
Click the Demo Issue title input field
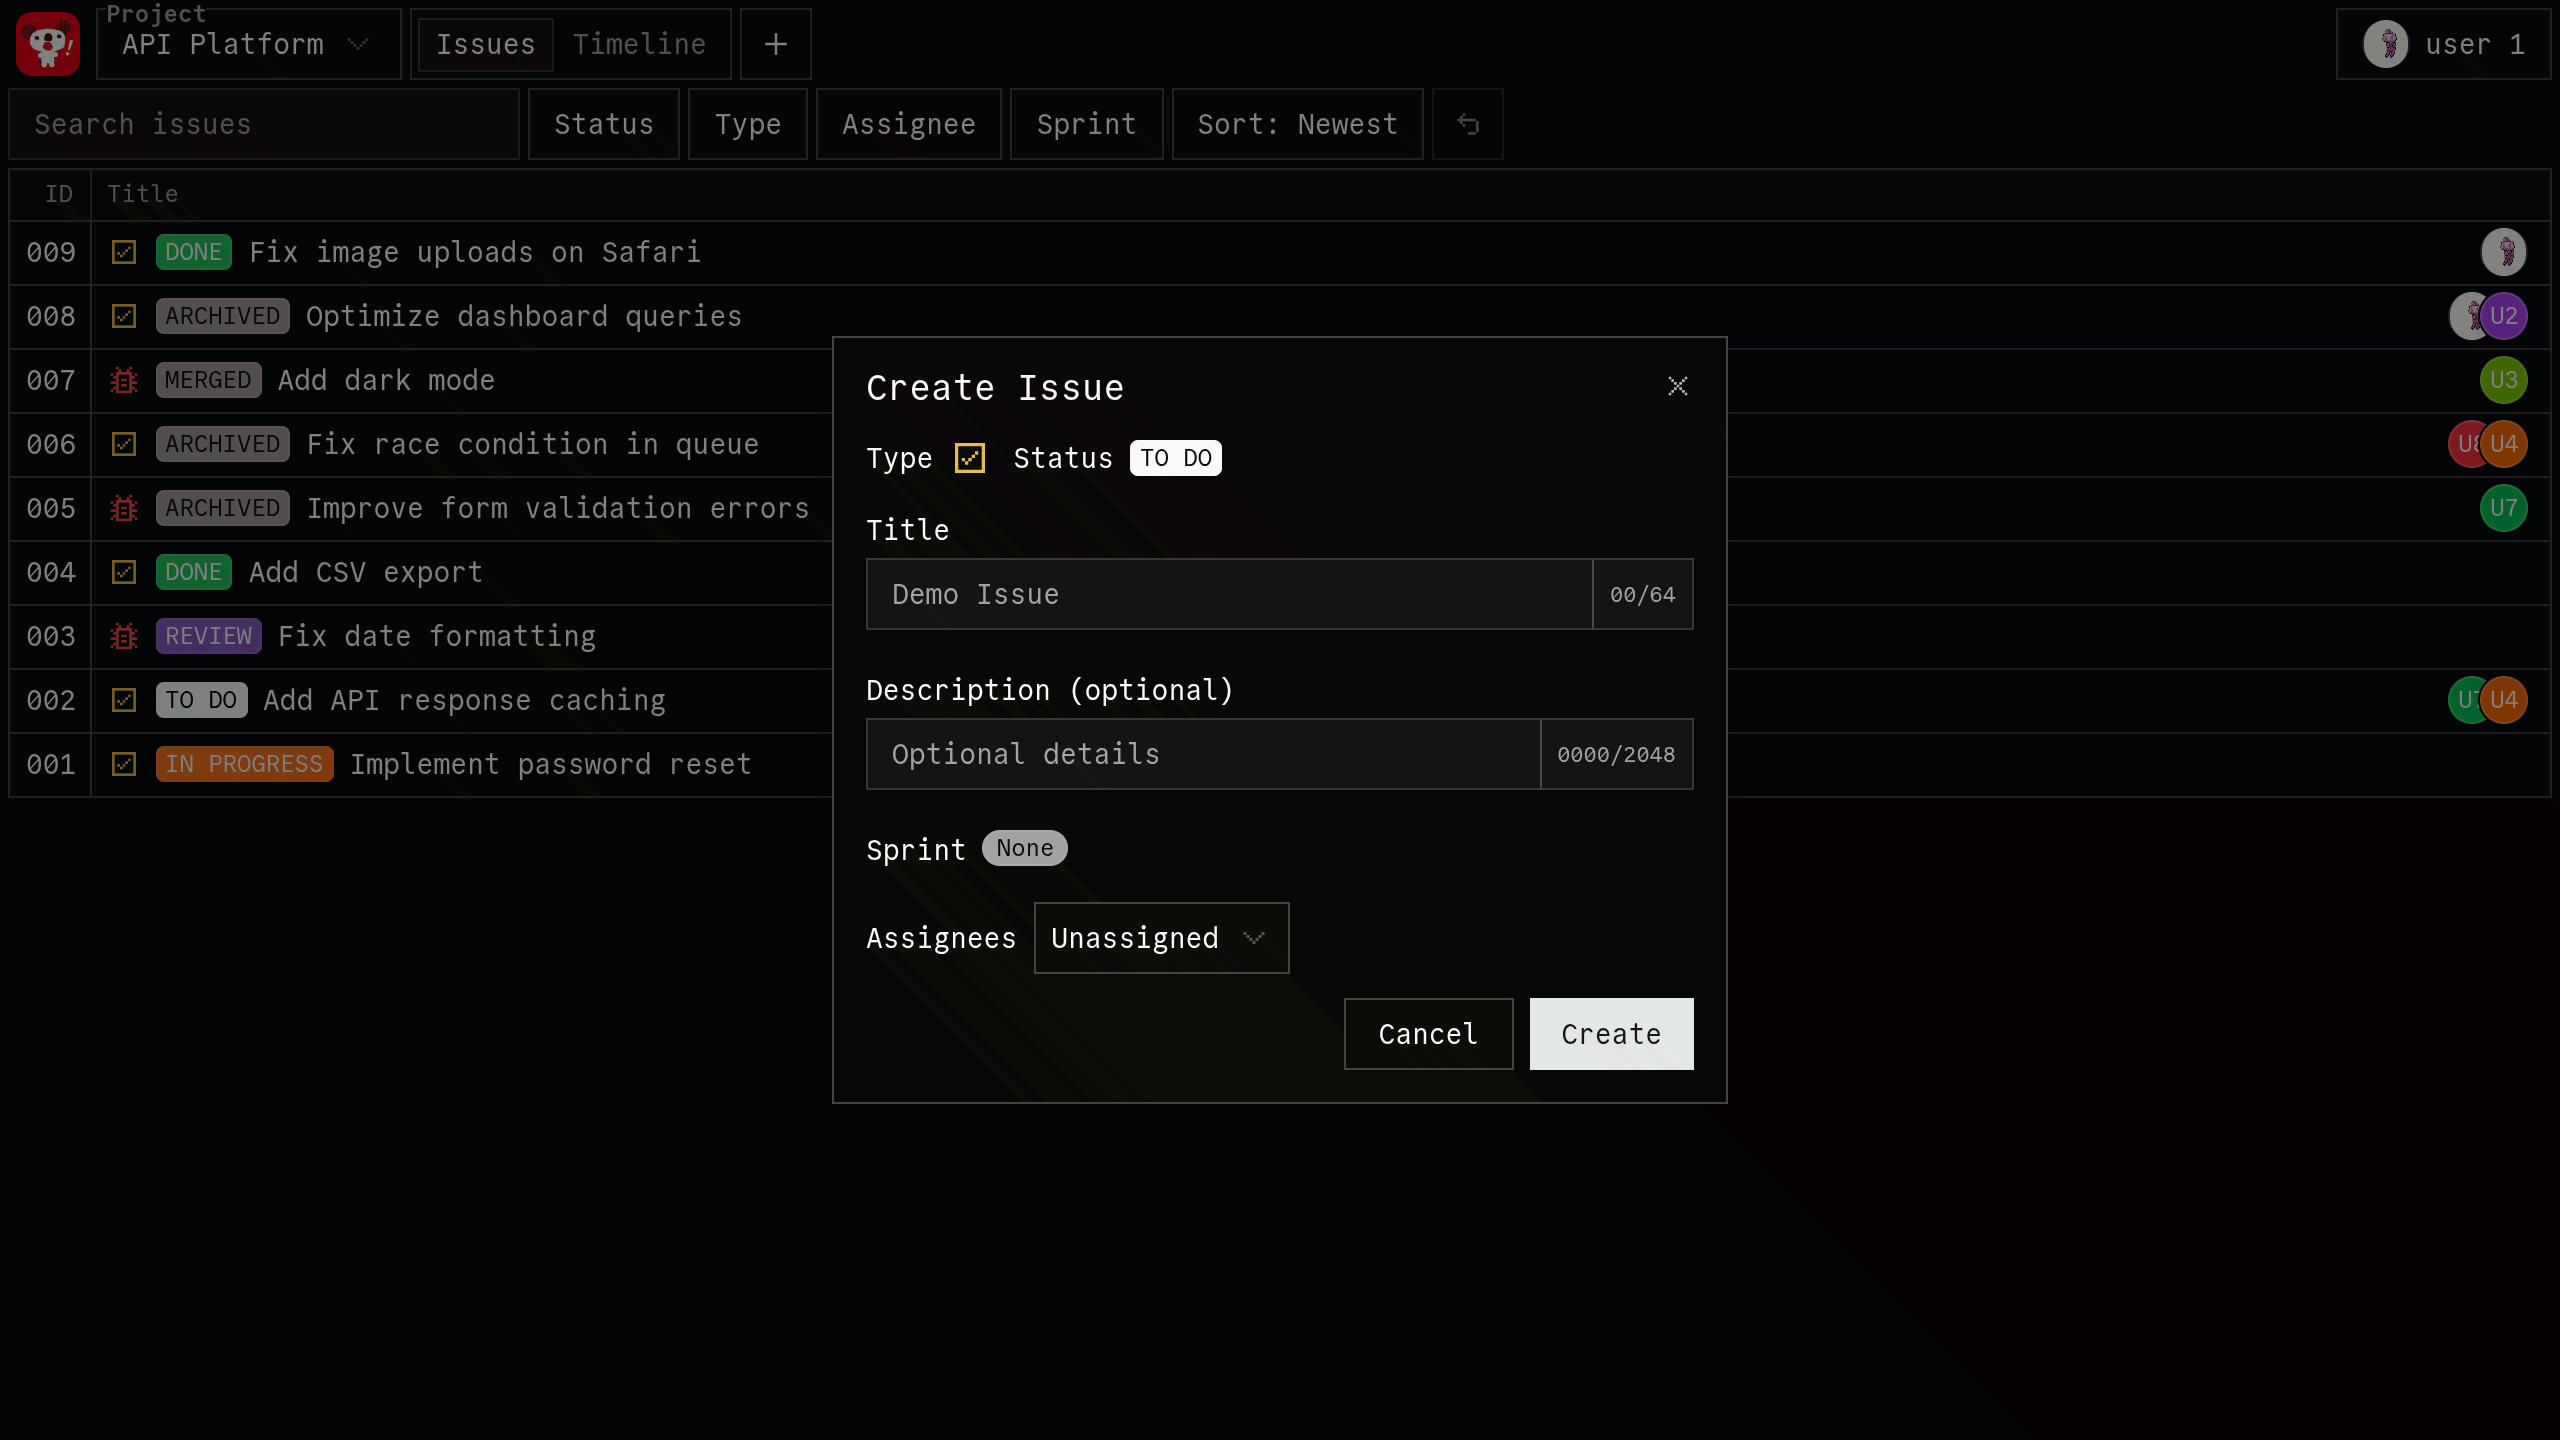pyautogui.click(x=1228, y=594)
